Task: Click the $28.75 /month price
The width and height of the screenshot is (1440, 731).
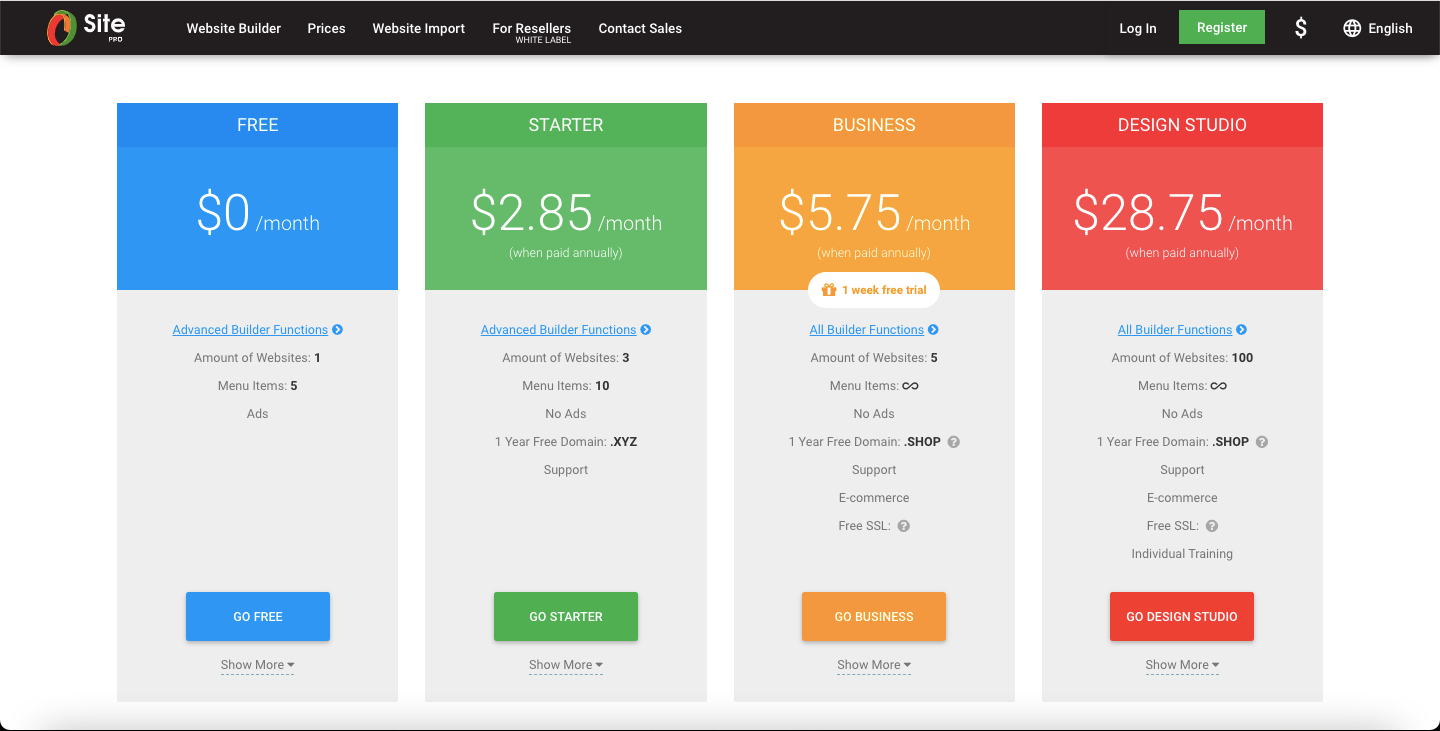Action: click(1182, 213)
